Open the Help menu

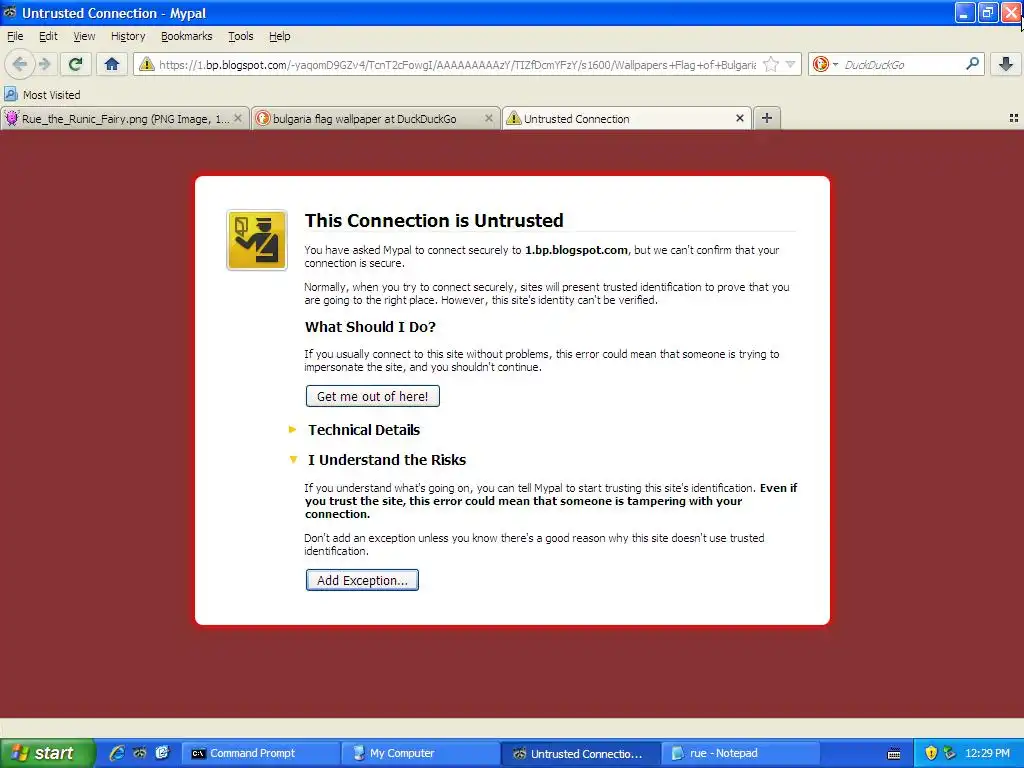click(280, 36)
